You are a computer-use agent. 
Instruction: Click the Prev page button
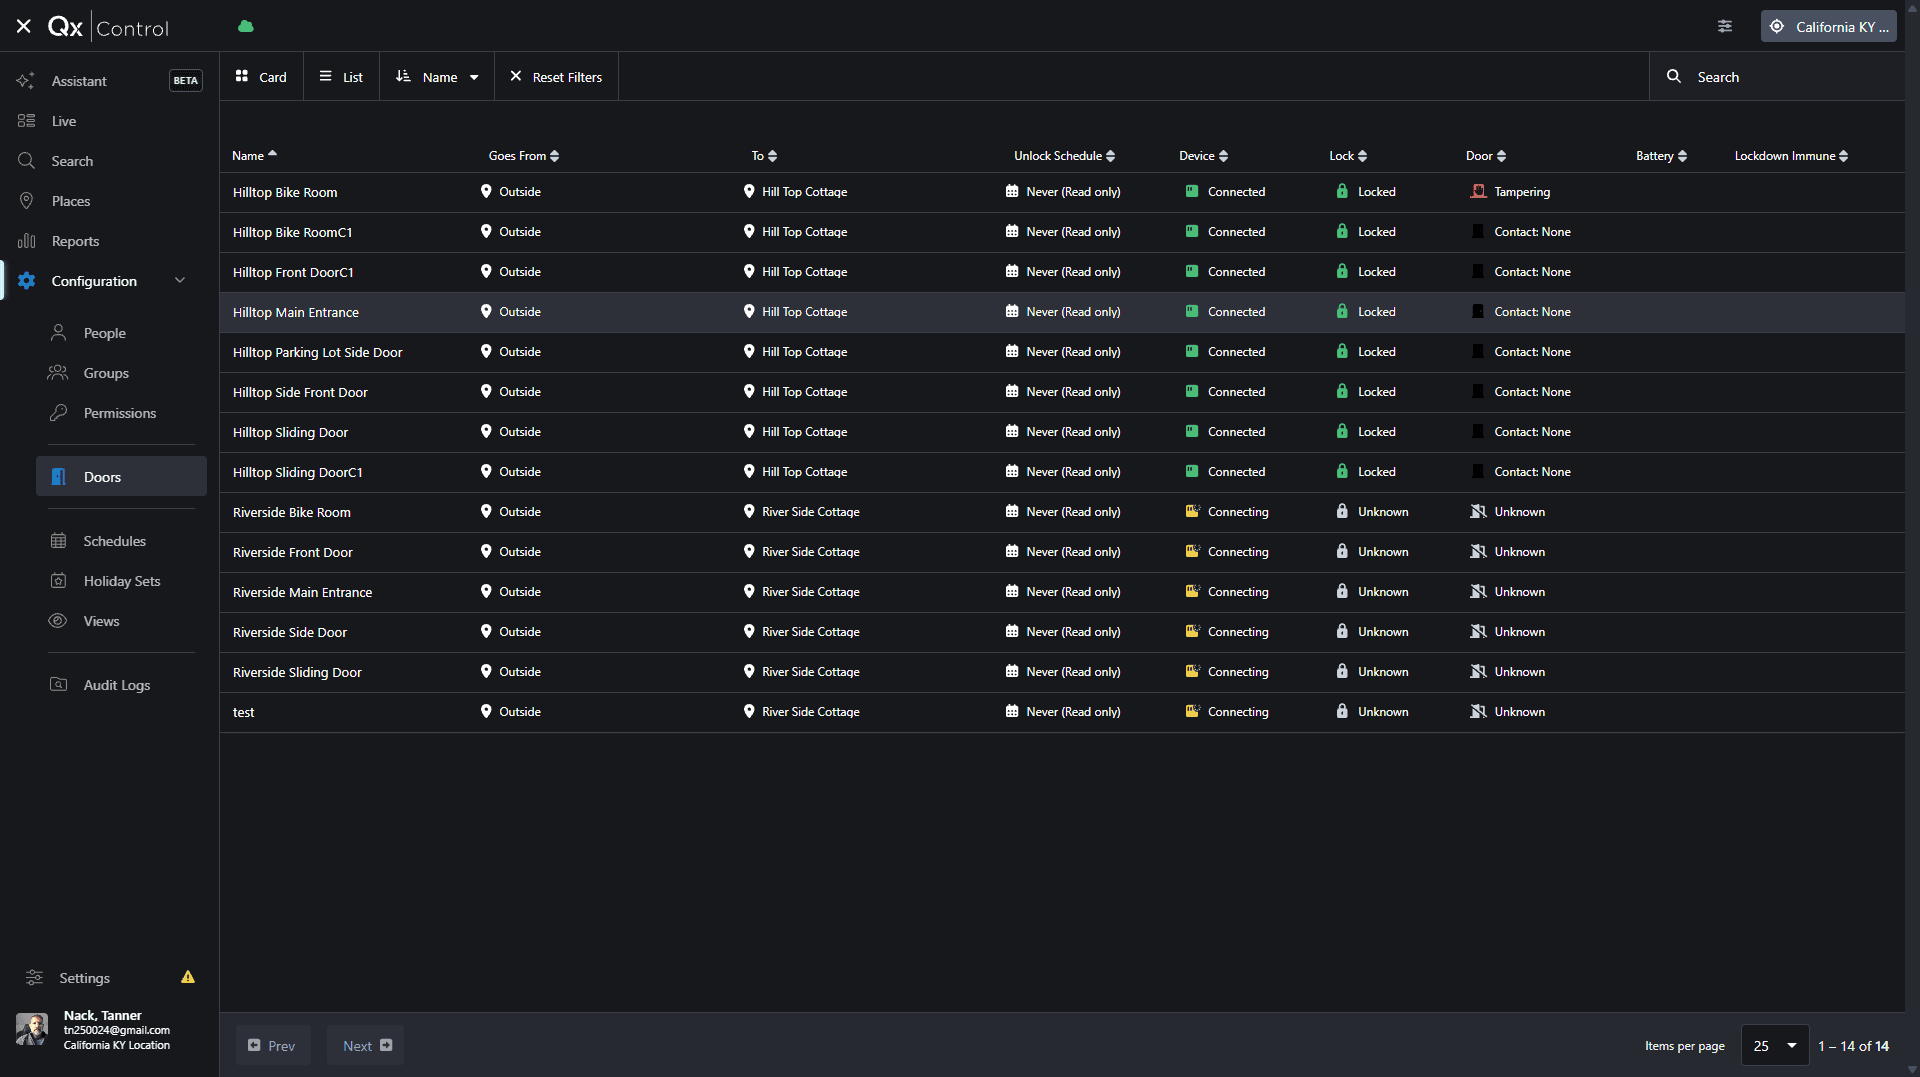click(272, 1046)
